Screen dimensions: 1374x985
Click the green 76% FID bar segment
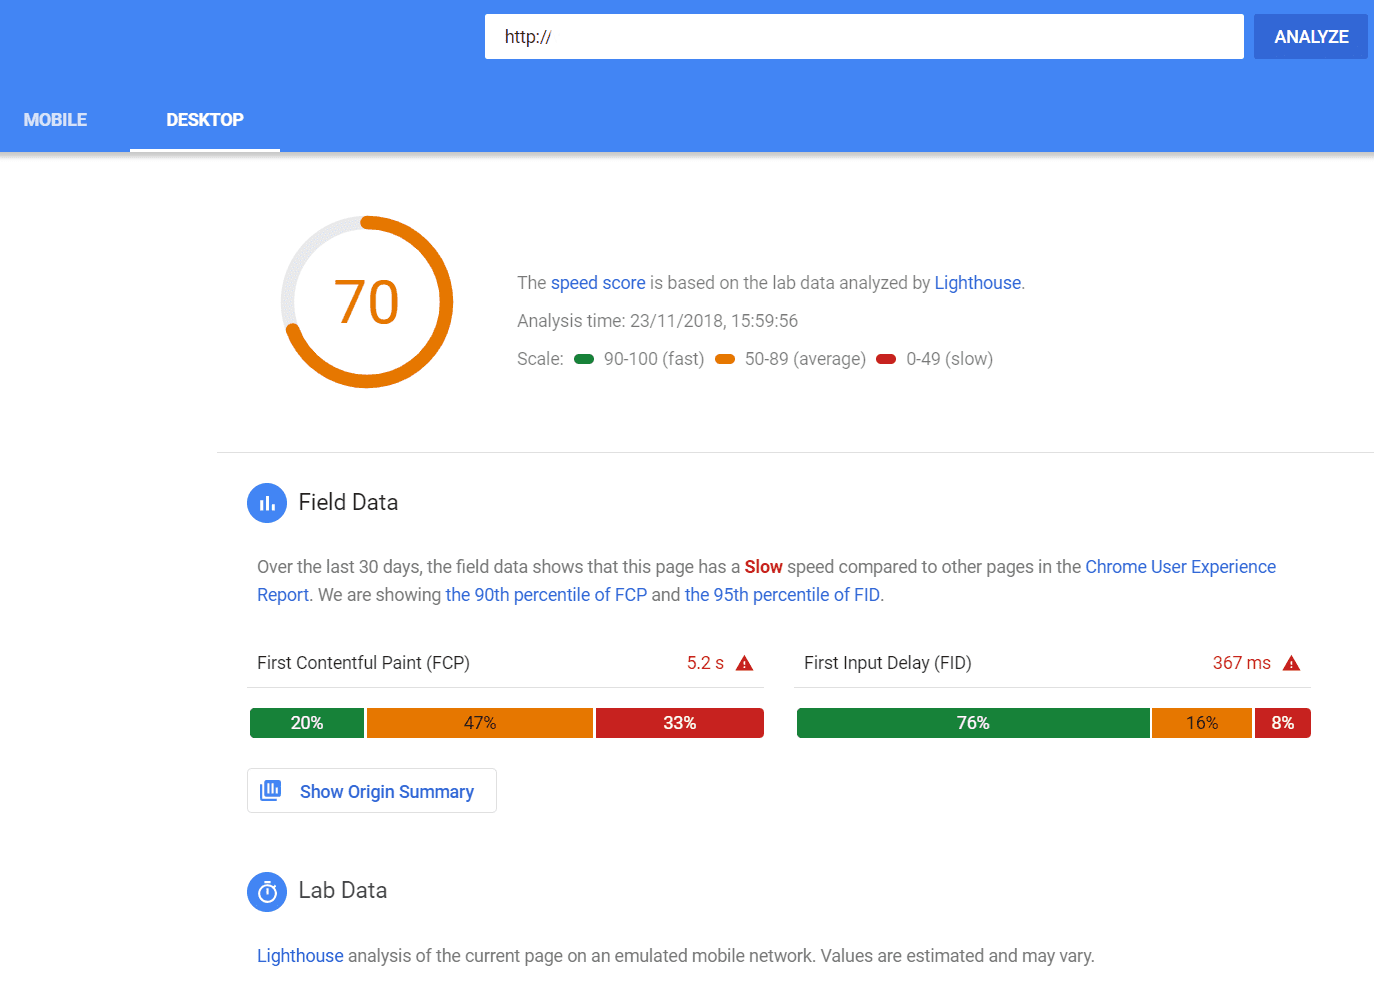973,723
